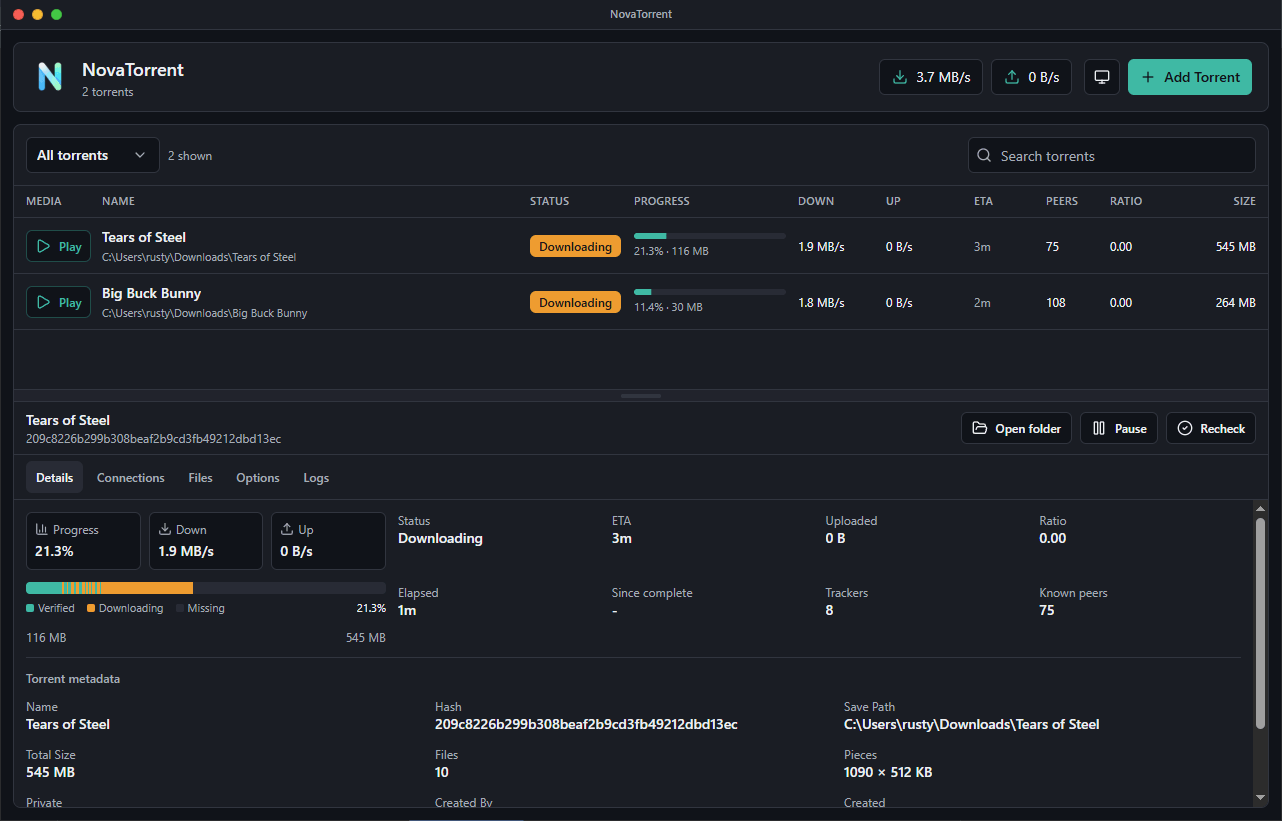This screenshot has width=1282, height=821.
Task: Play the Big Buck Bunny torrent
Action: pyautogui.click(x=58, y=302)
